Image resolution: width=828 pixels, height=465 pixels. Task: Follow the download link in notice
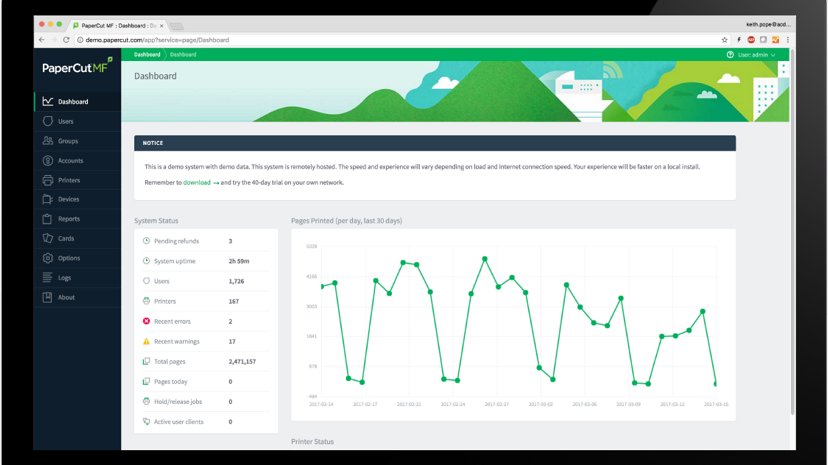197,183
